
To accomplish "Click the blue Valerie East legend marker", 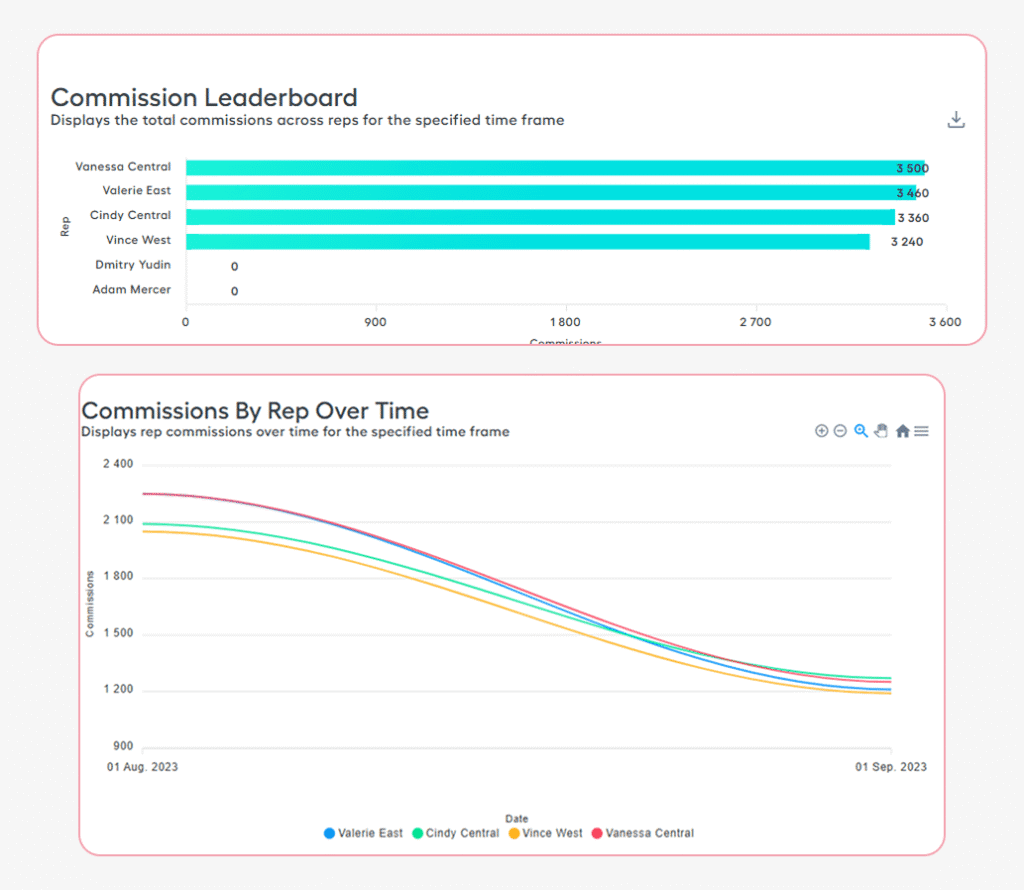I will (329, 833).
